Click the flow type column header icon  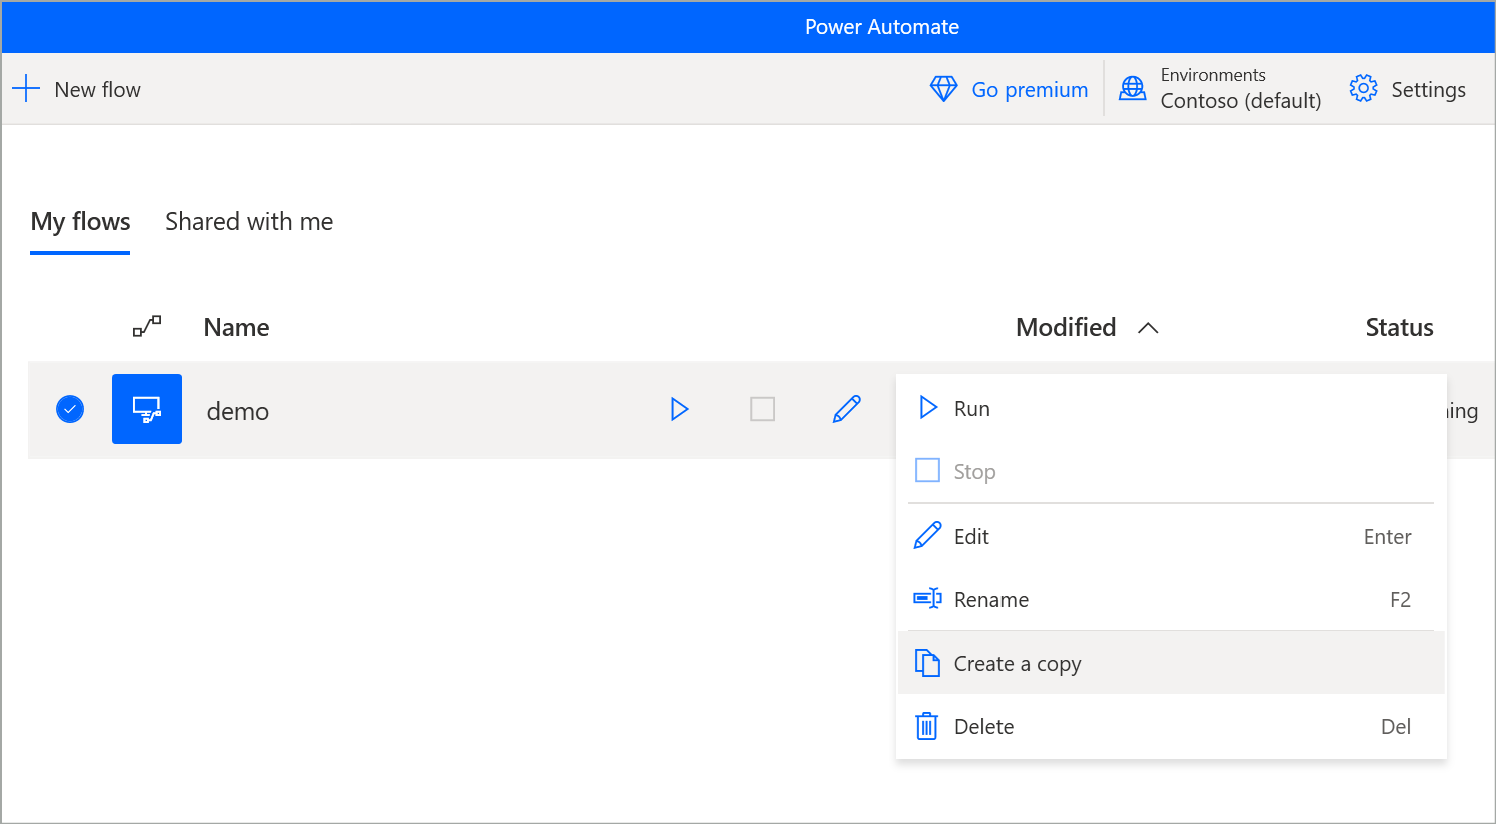(147, 327)
